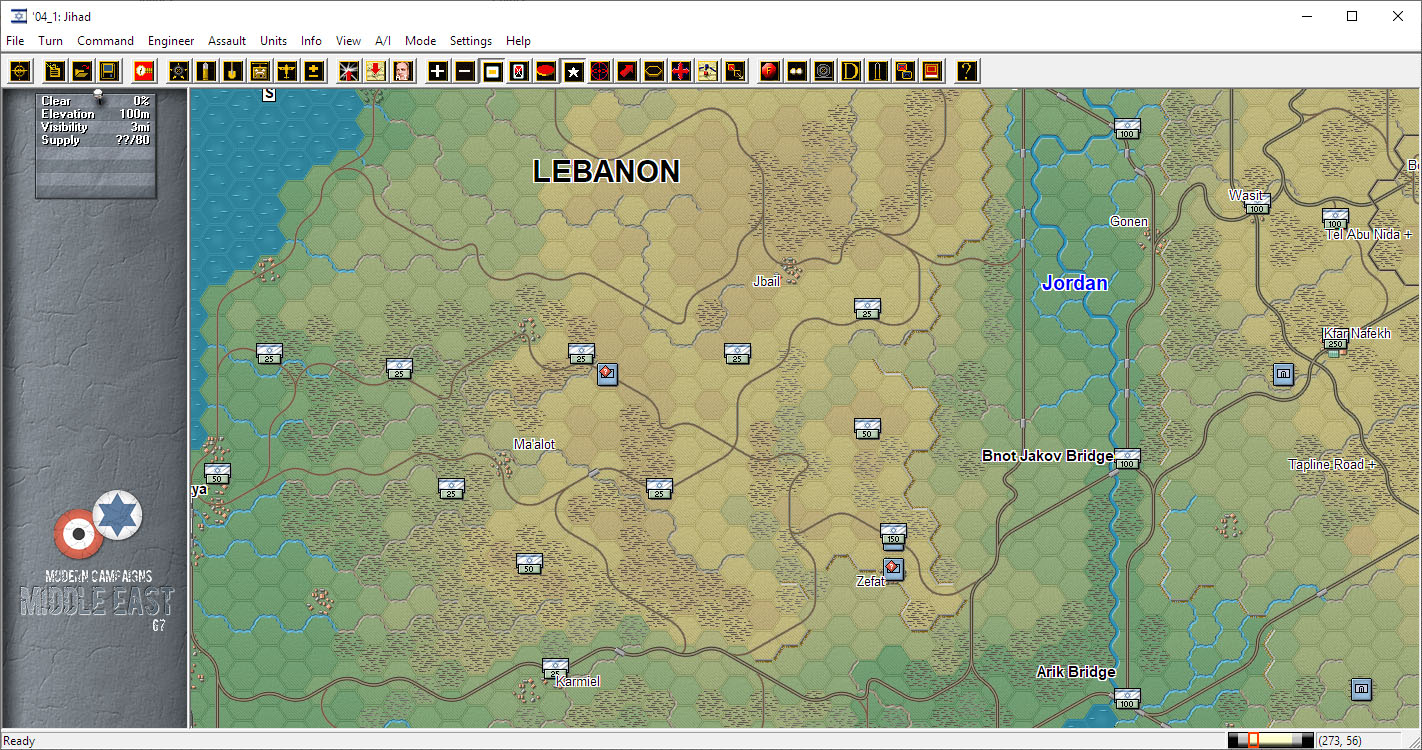Select the Wasit 100 objective flag
This screenshot has height=750, width=1422.
click(x=1257, y=204)
